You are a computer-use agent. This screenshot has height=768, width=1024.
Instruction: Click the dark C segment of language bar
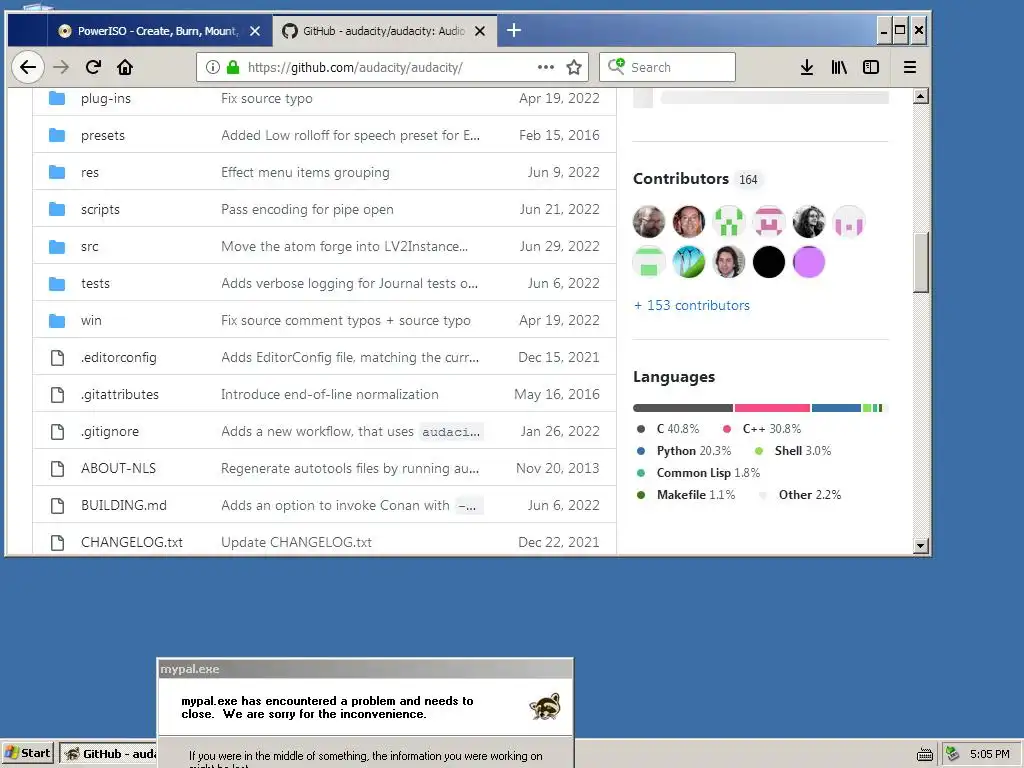[x=683, y=408]
